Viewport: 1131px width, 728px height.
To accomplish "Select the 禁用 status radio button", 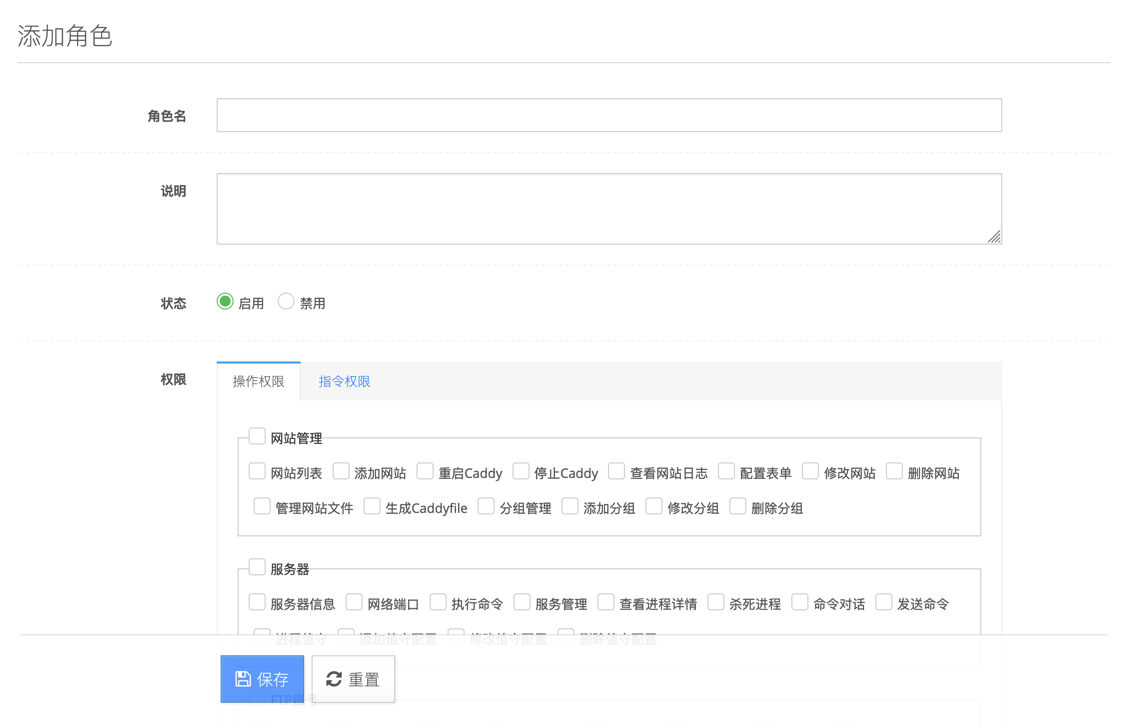I will pyautogui.click(x=286, y=300).
